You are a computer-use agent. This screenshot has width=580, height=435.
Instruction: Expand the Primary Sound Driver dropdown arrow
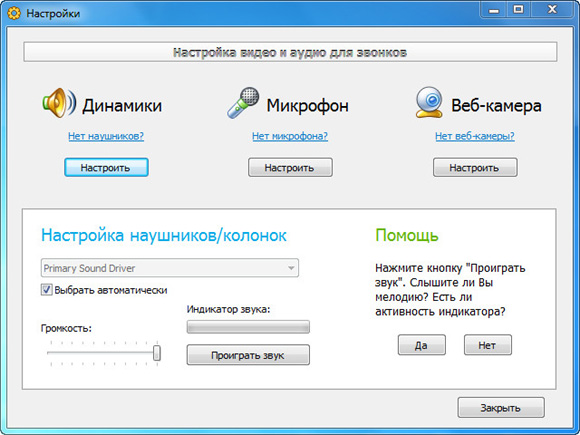[x=291, y=268]
